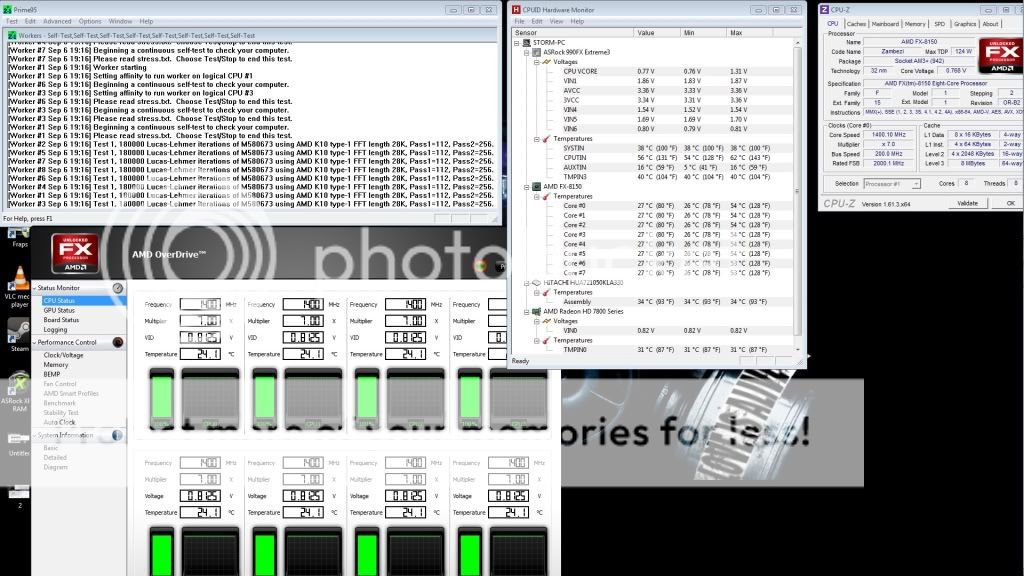Switch to the SPD tab in CPU-Z
Image resolution: width=1024 pixels, height=576 pixels.
point(939,24)
